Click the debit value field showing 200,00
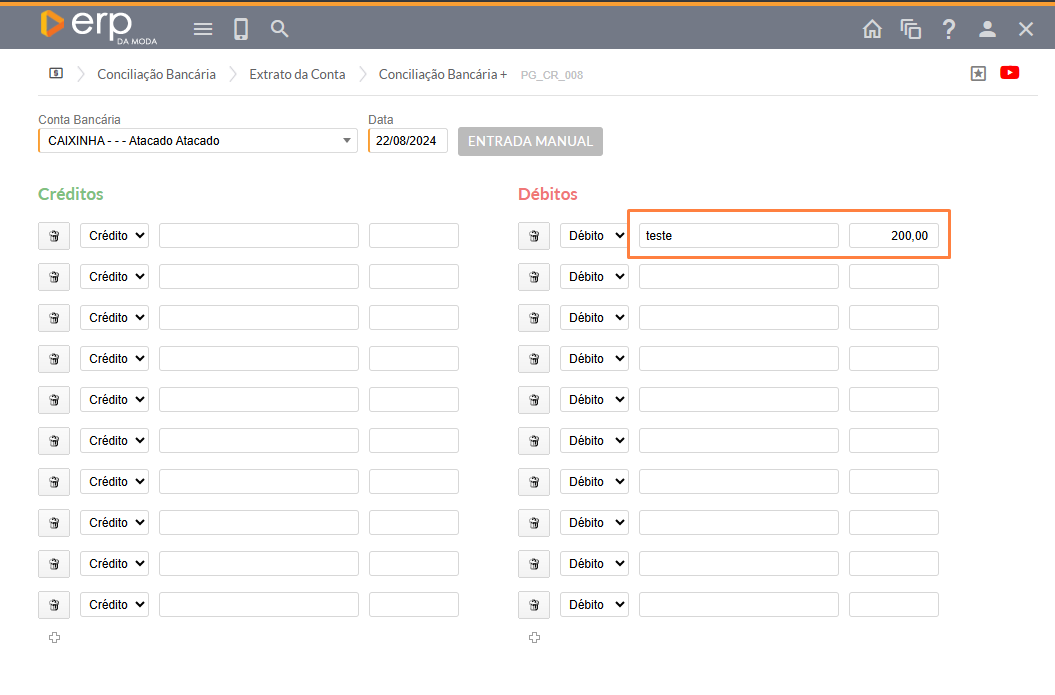Image resolution: width=1055 pixels, height=695 pixels. [x=893, y=236]
